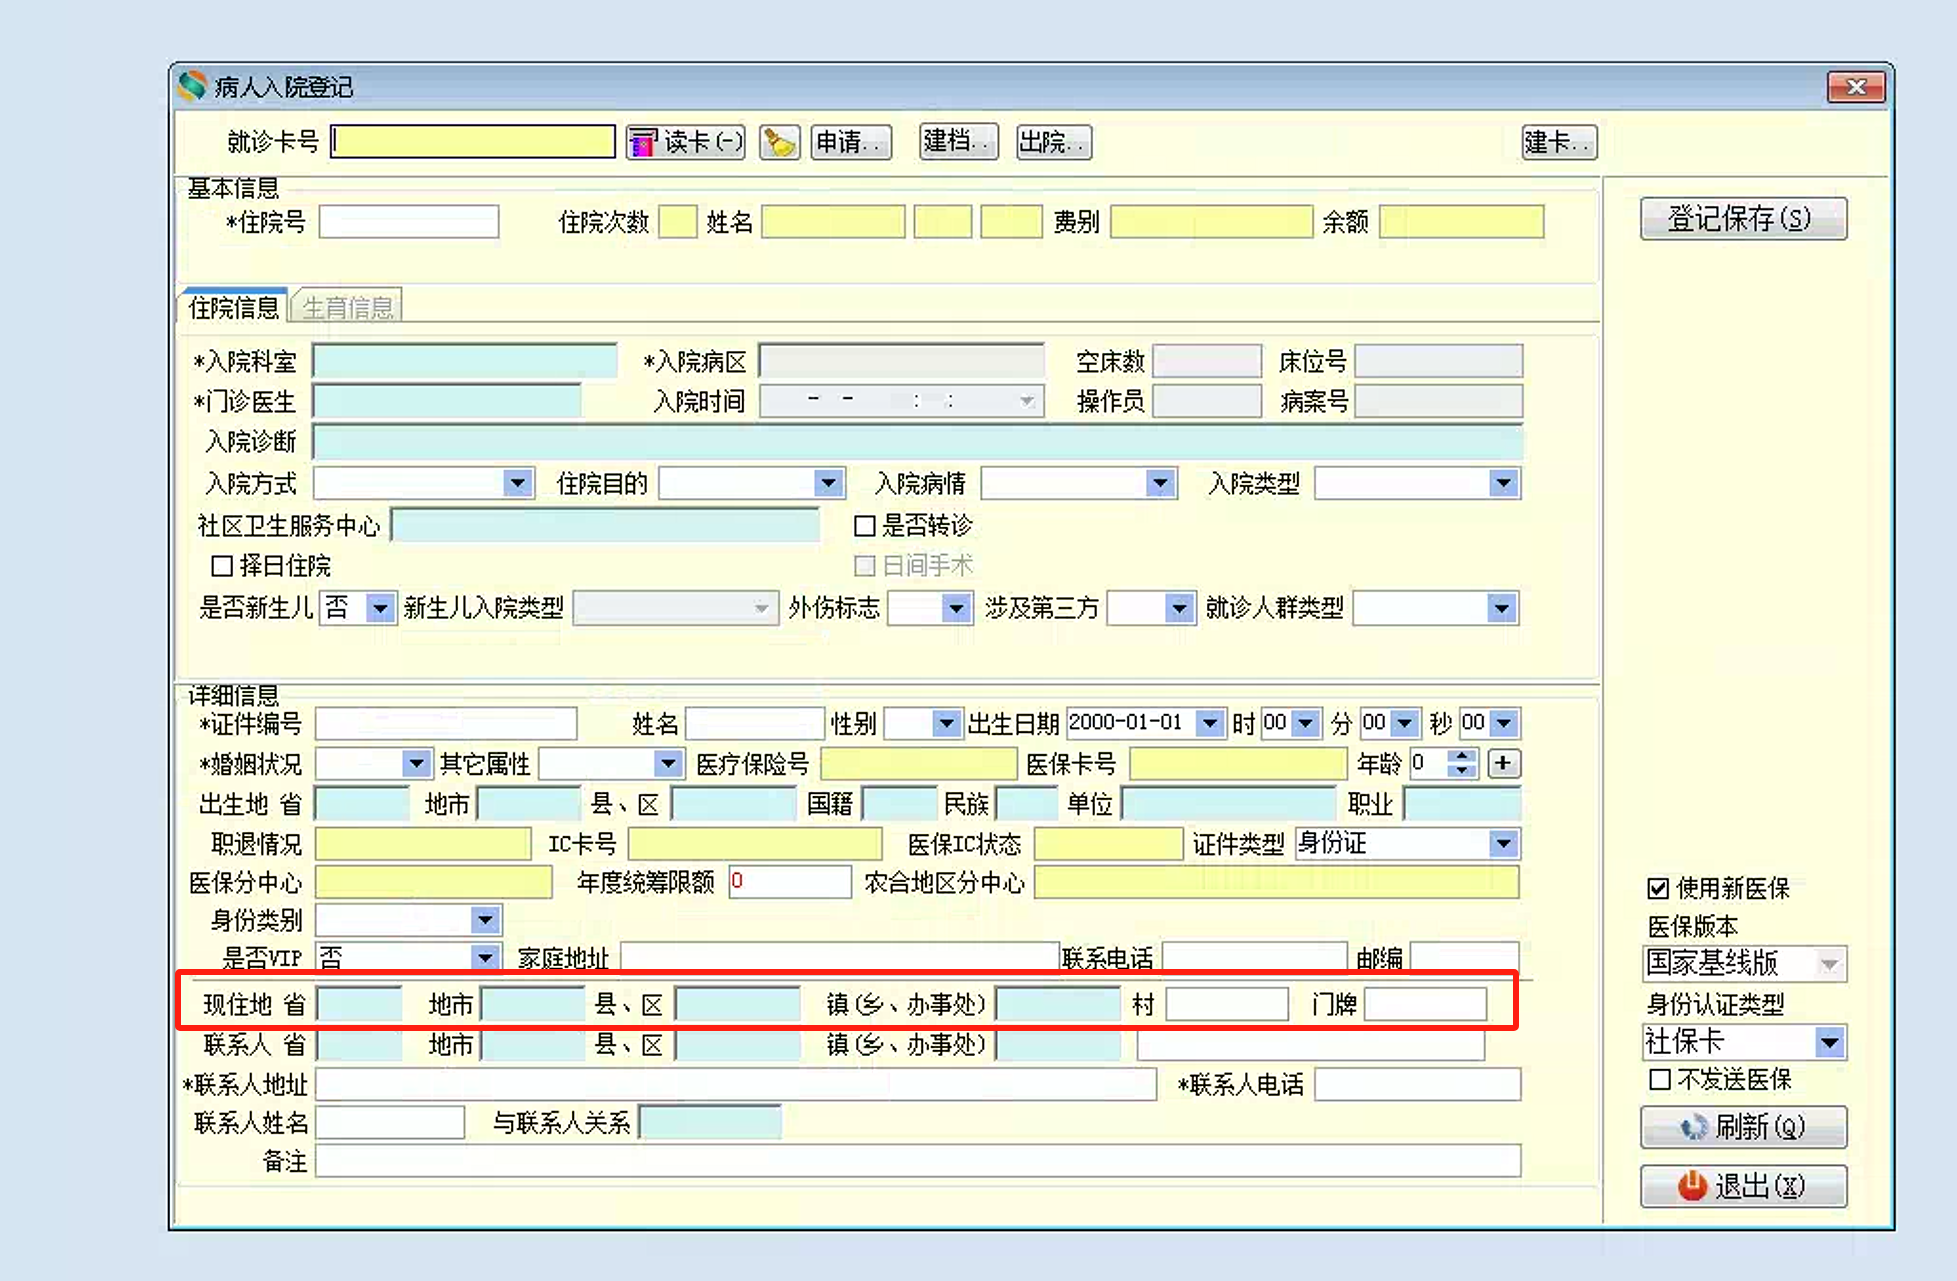The height and width of the screenshot is (1281, 1957).
Task: Open the 身份认证类型 社保卡 dropdown
Action: click(x=1829, y=1043)
